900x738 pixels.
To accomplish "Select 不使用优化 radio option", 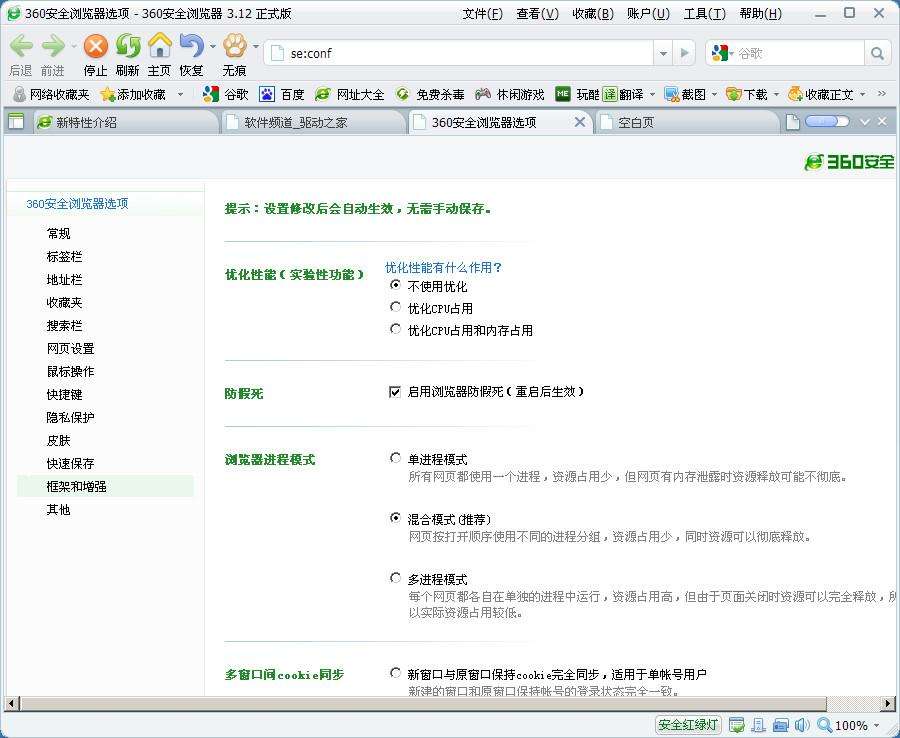I will click(x=395, y=285).
